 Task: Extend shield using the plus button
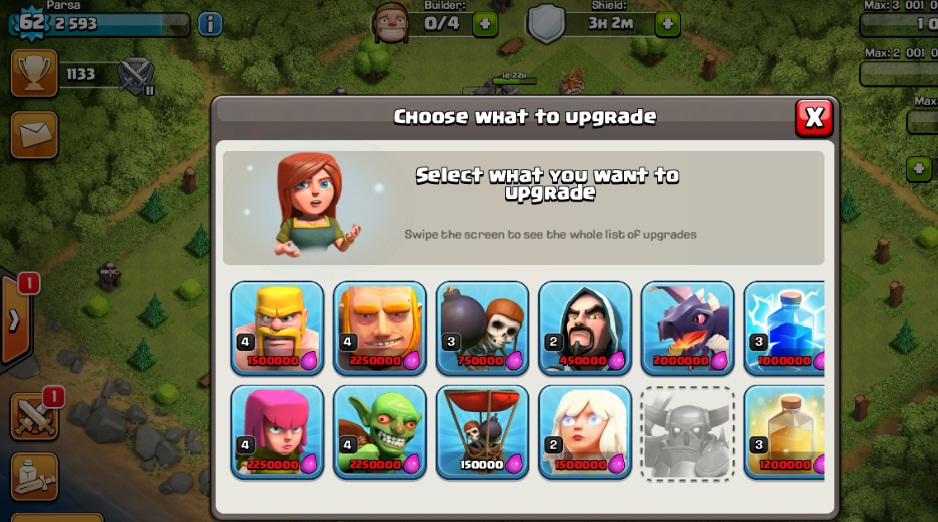coord(668,25)
